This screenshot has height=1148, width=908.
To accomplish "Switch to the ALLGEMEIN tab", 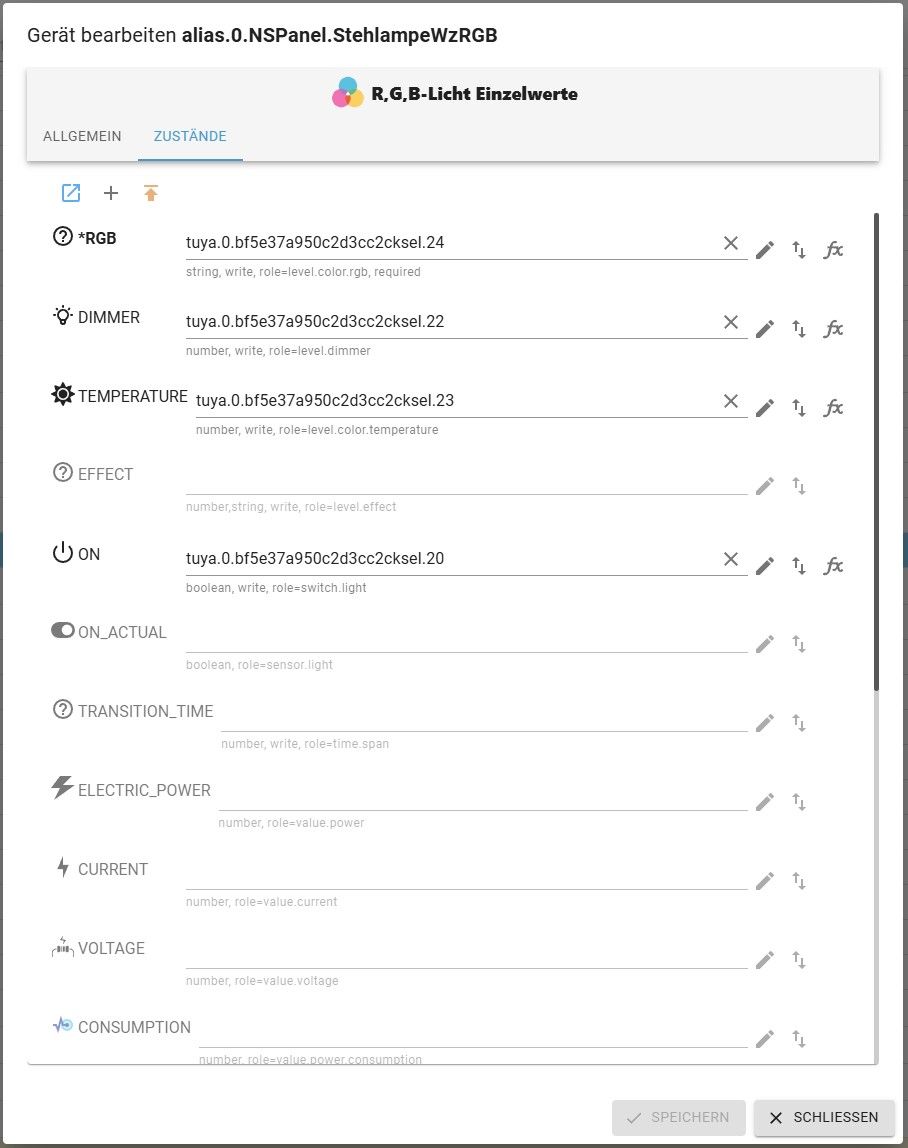I will tap(82, 136).
